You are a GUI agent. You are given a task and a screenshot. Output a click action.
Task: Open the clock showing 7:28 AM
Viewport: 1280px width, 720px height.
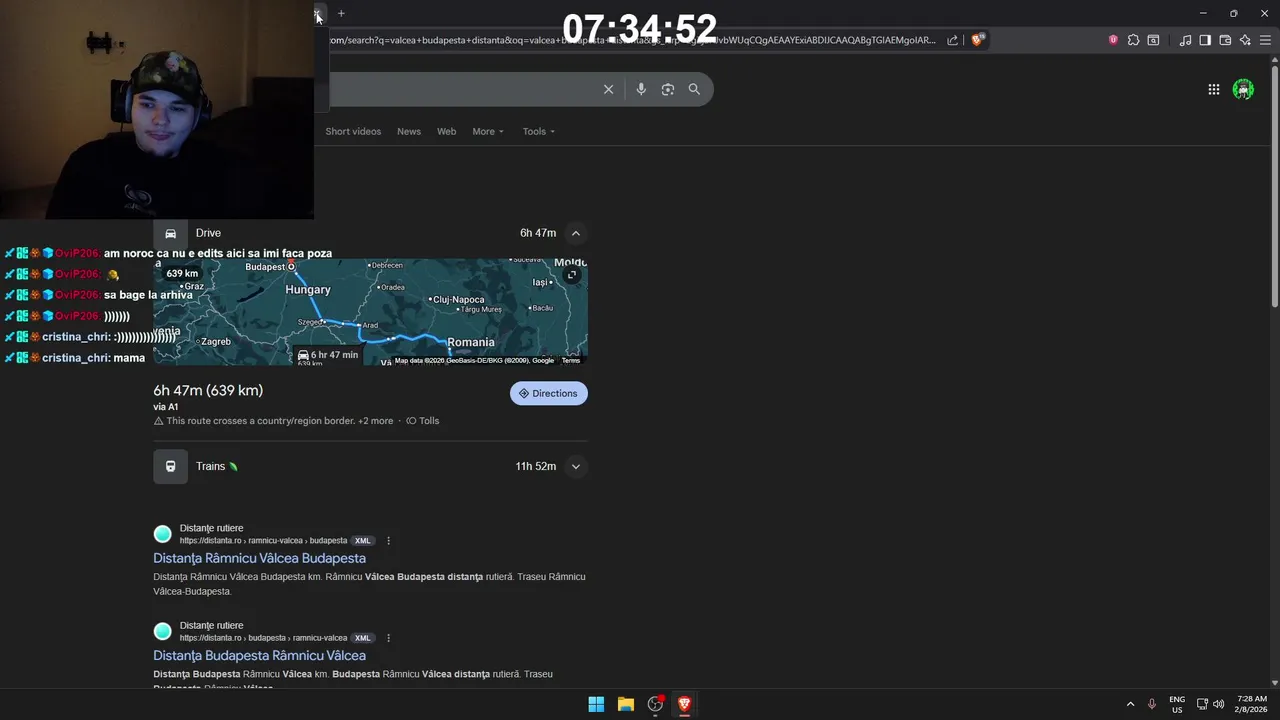point(1251,704)
